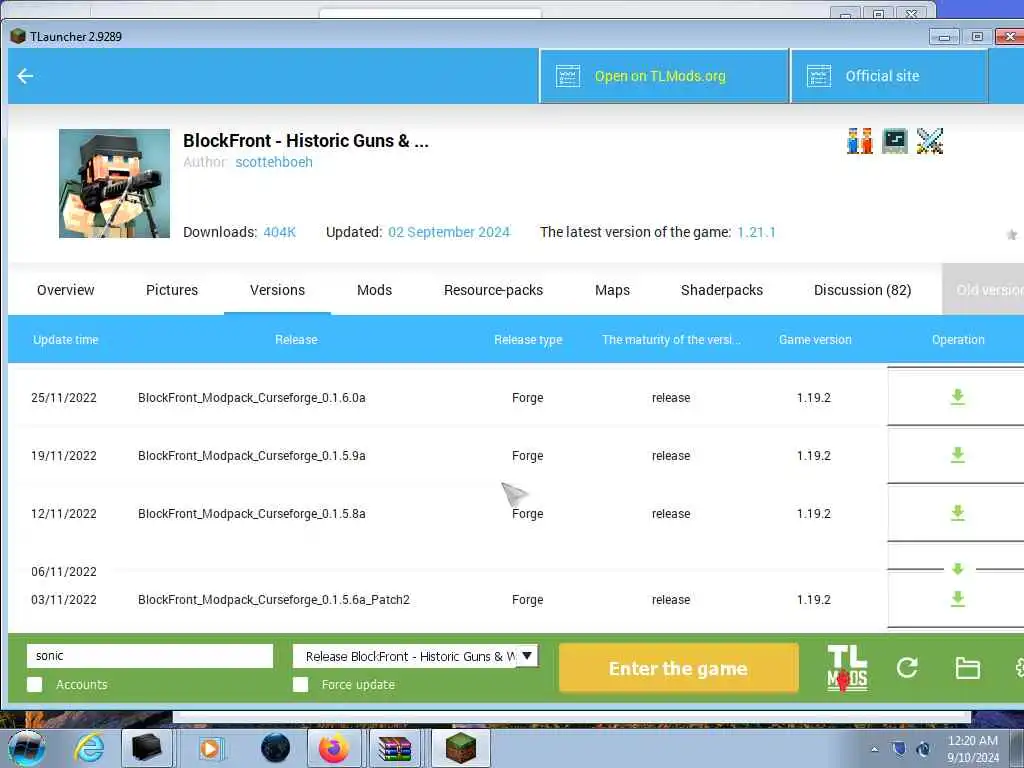The width and height of the screenshot is (1024, 768).
Task: Click the 12/11/2022 update date
Action: point(64,514)
